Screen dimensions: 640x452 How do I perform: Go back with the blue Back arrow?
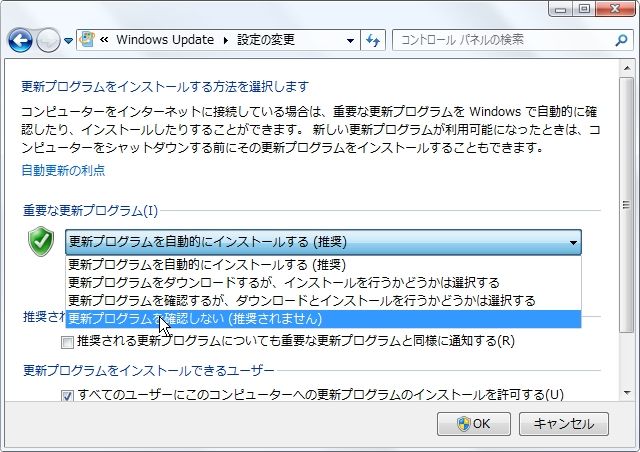[20, 40]
